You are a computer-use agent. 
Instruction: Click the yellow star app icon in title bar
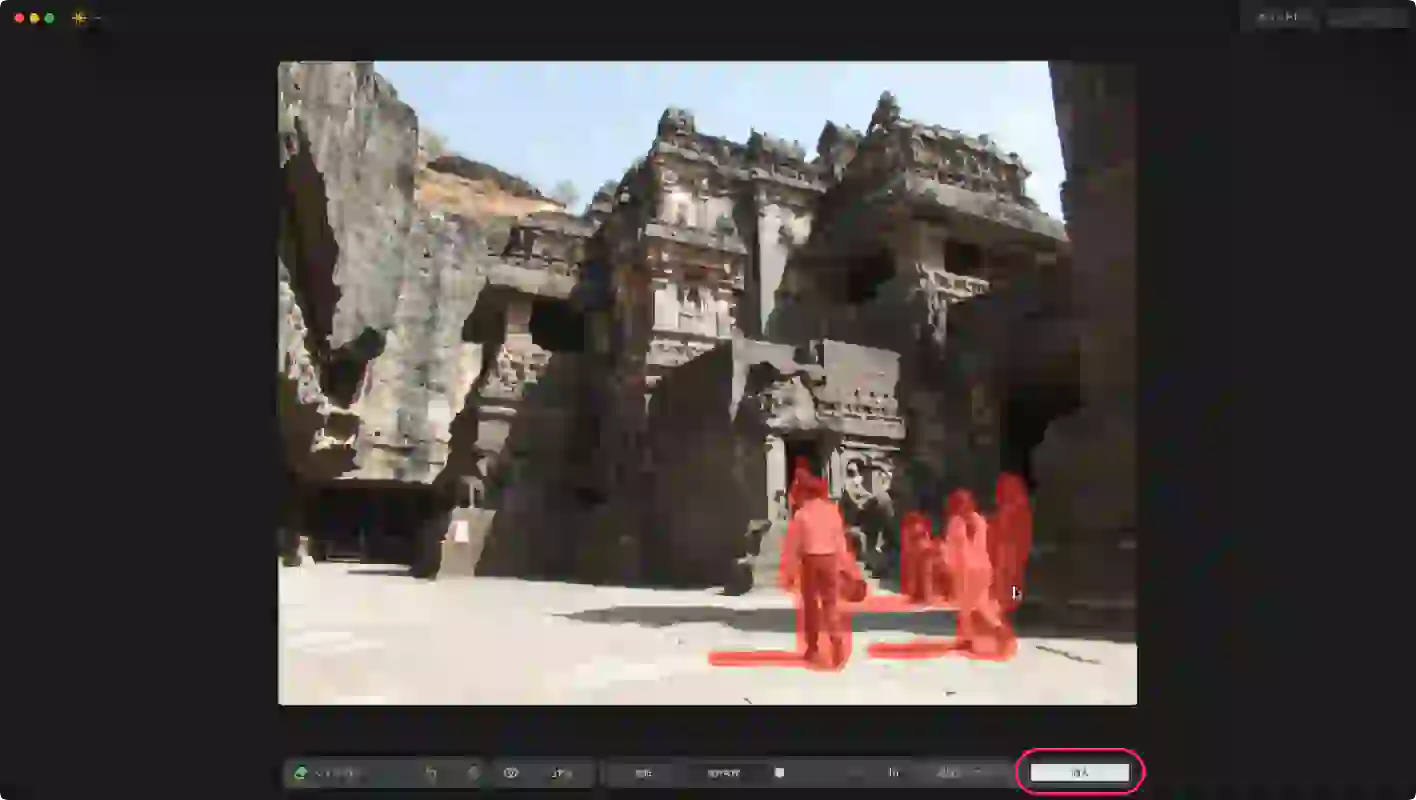[79, 18]
